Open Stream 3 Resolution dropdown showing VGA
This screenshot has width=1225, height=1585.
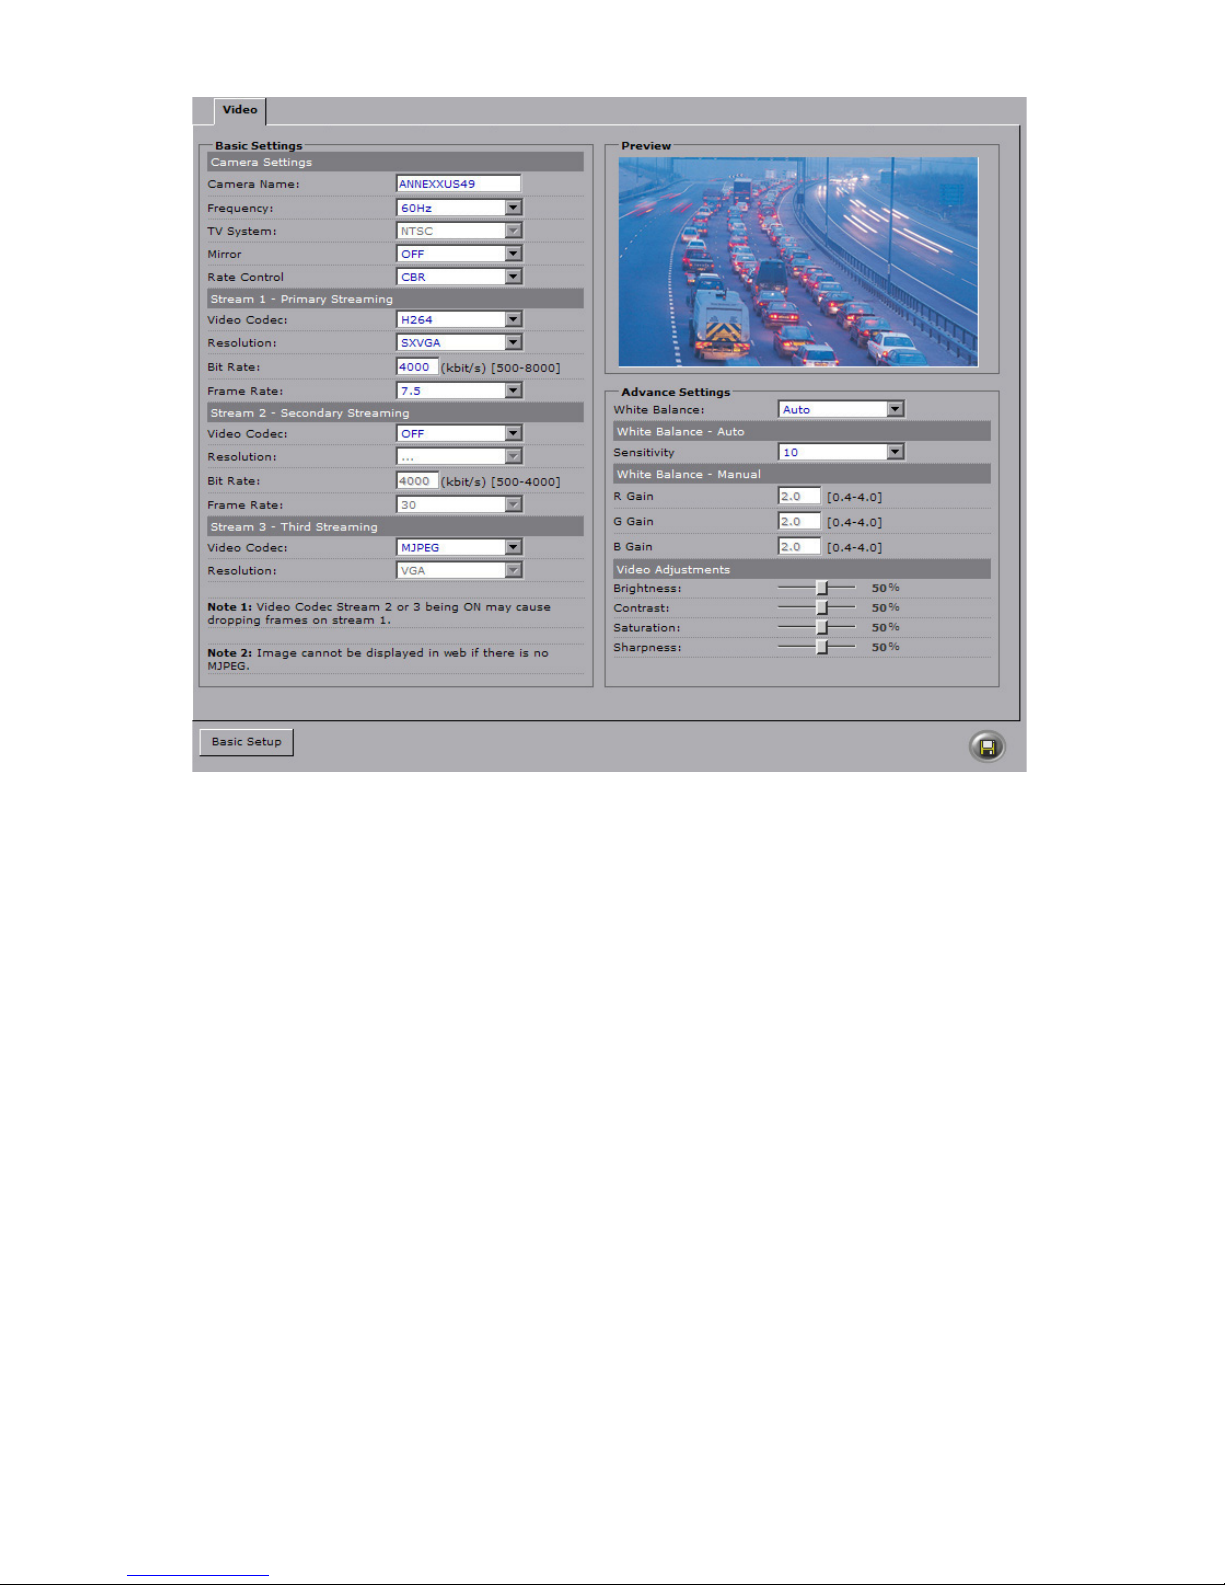point(460,571)
